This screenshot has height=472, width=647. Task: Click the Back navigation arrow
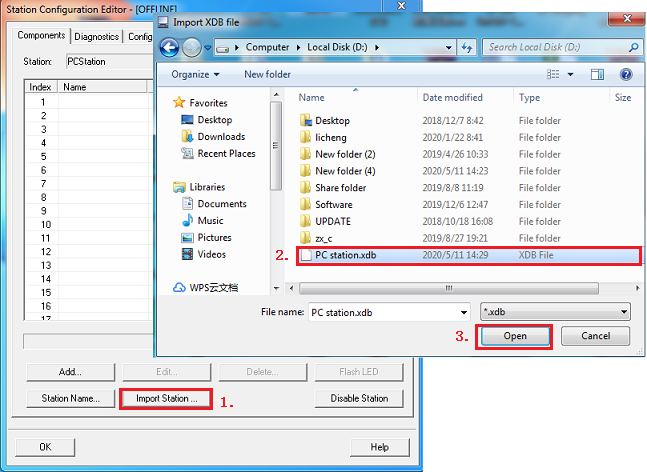(x=169, y=48)
